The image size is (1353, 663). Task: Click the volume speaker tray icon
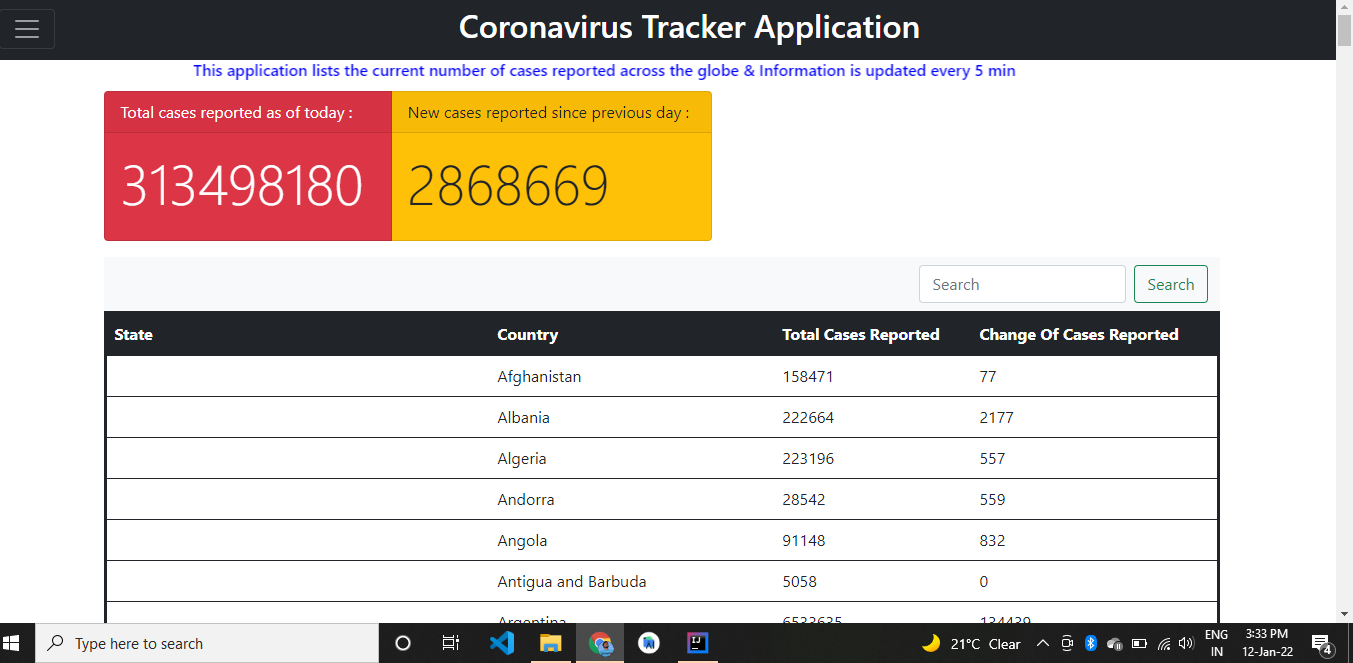point(1187,643)
